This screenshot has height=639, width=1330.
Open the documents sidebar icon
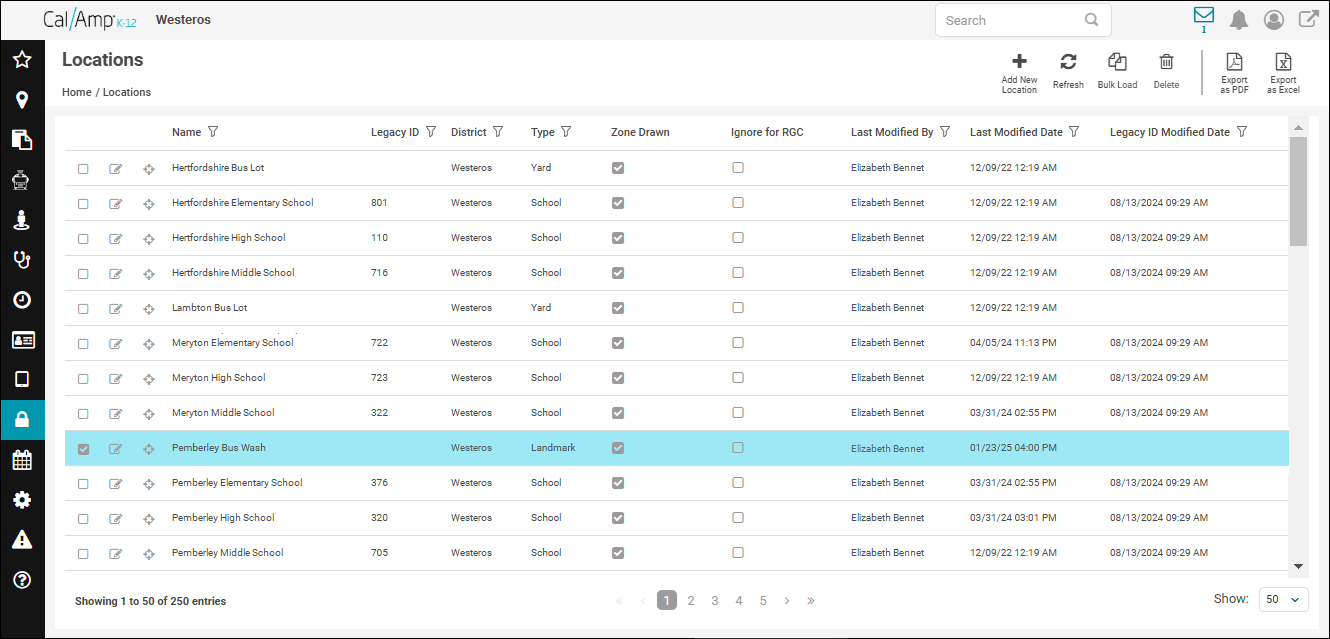(22, 140)
